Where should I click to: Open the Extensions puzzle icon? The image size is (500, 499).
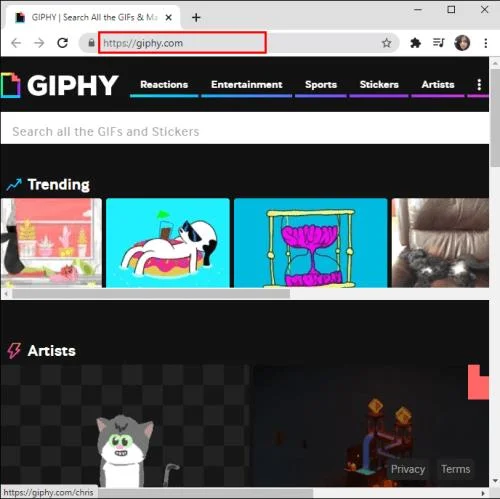(415, 43)
